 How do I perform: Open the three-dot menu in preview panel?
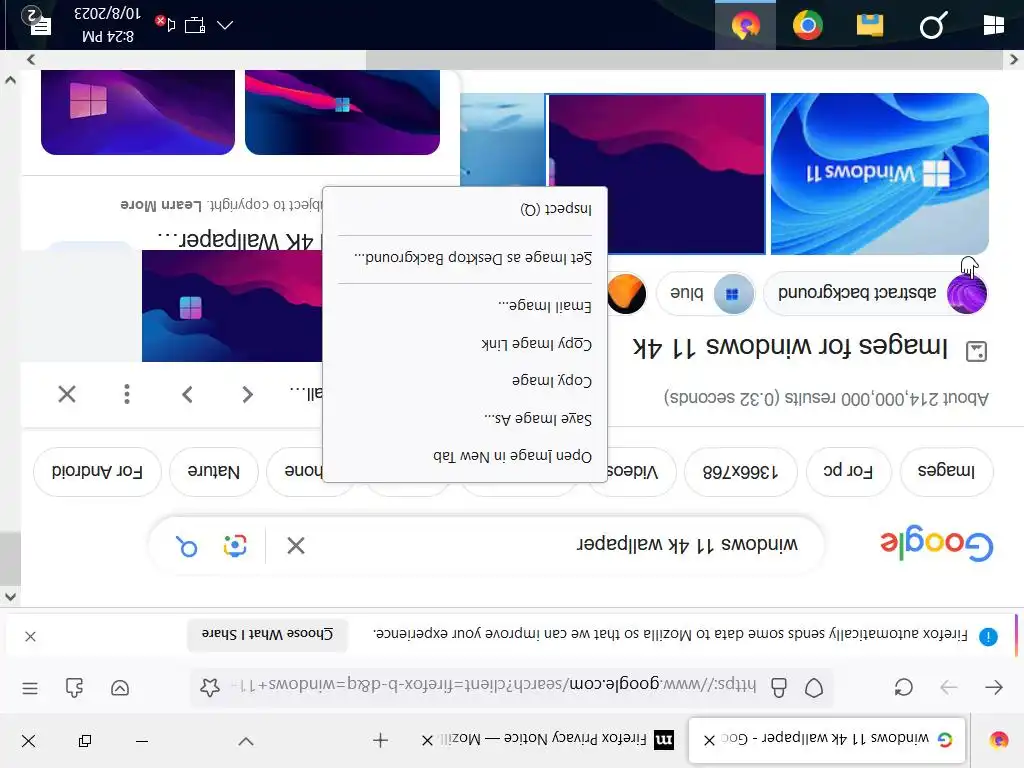[127, 394]
